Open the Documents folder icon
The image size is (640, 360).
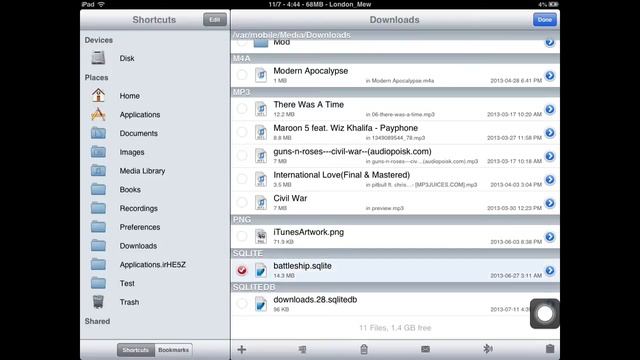pos(98,133)
